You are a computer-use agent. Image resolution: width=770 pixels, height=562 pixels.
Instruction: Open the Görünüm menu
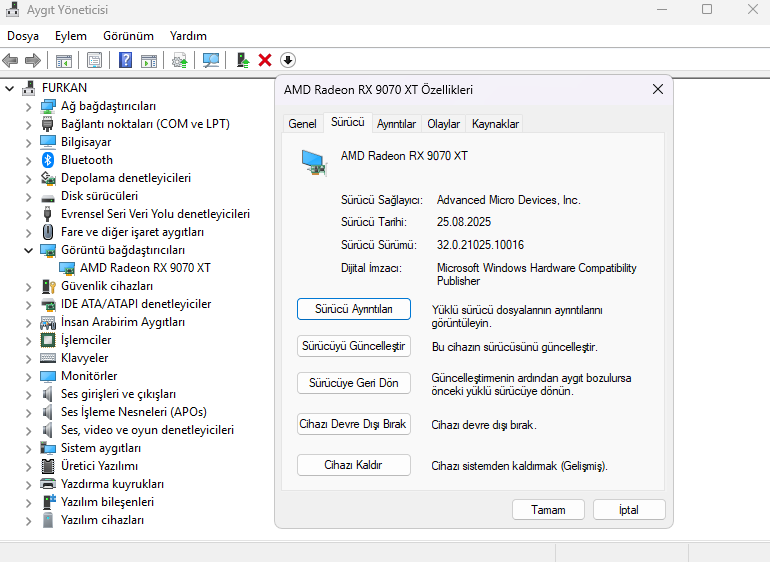pos(128,36)
